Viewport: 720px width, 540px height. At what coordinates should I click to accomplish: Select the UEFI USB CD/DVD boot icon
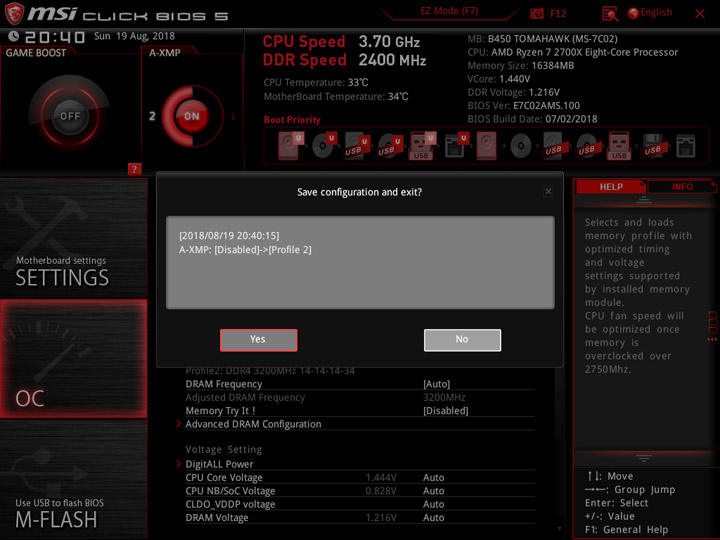click(x=390, y=146)
